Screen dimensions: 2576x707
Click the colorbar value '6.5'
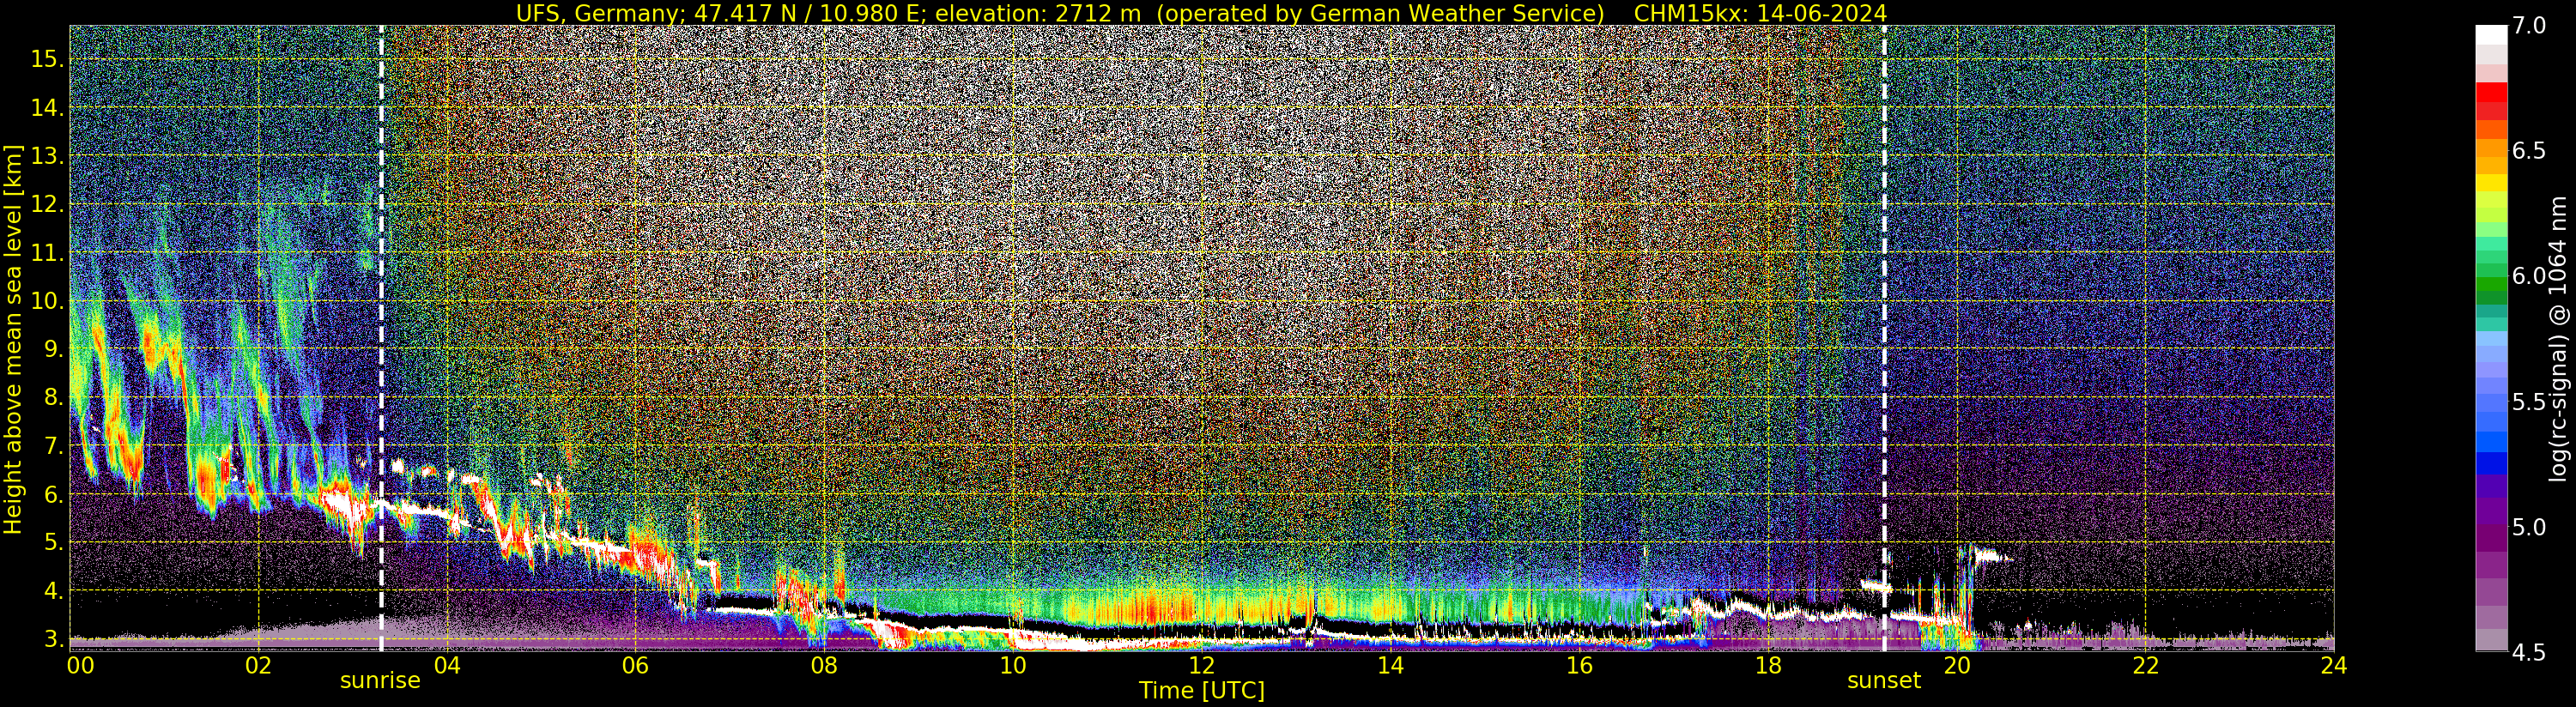pos(2529,151)
